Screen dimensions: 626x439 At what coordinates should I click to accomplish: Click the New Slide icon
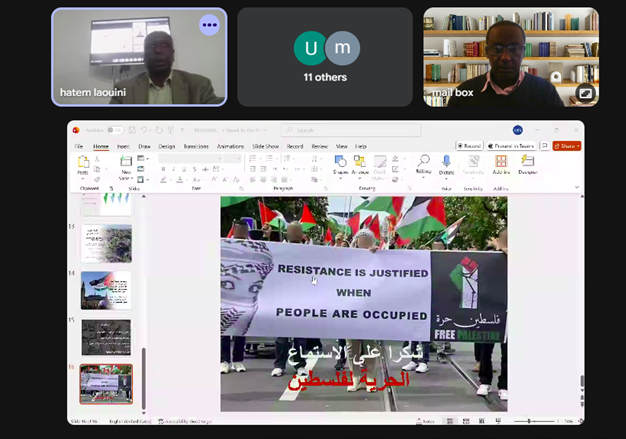[x=127, y=164]
